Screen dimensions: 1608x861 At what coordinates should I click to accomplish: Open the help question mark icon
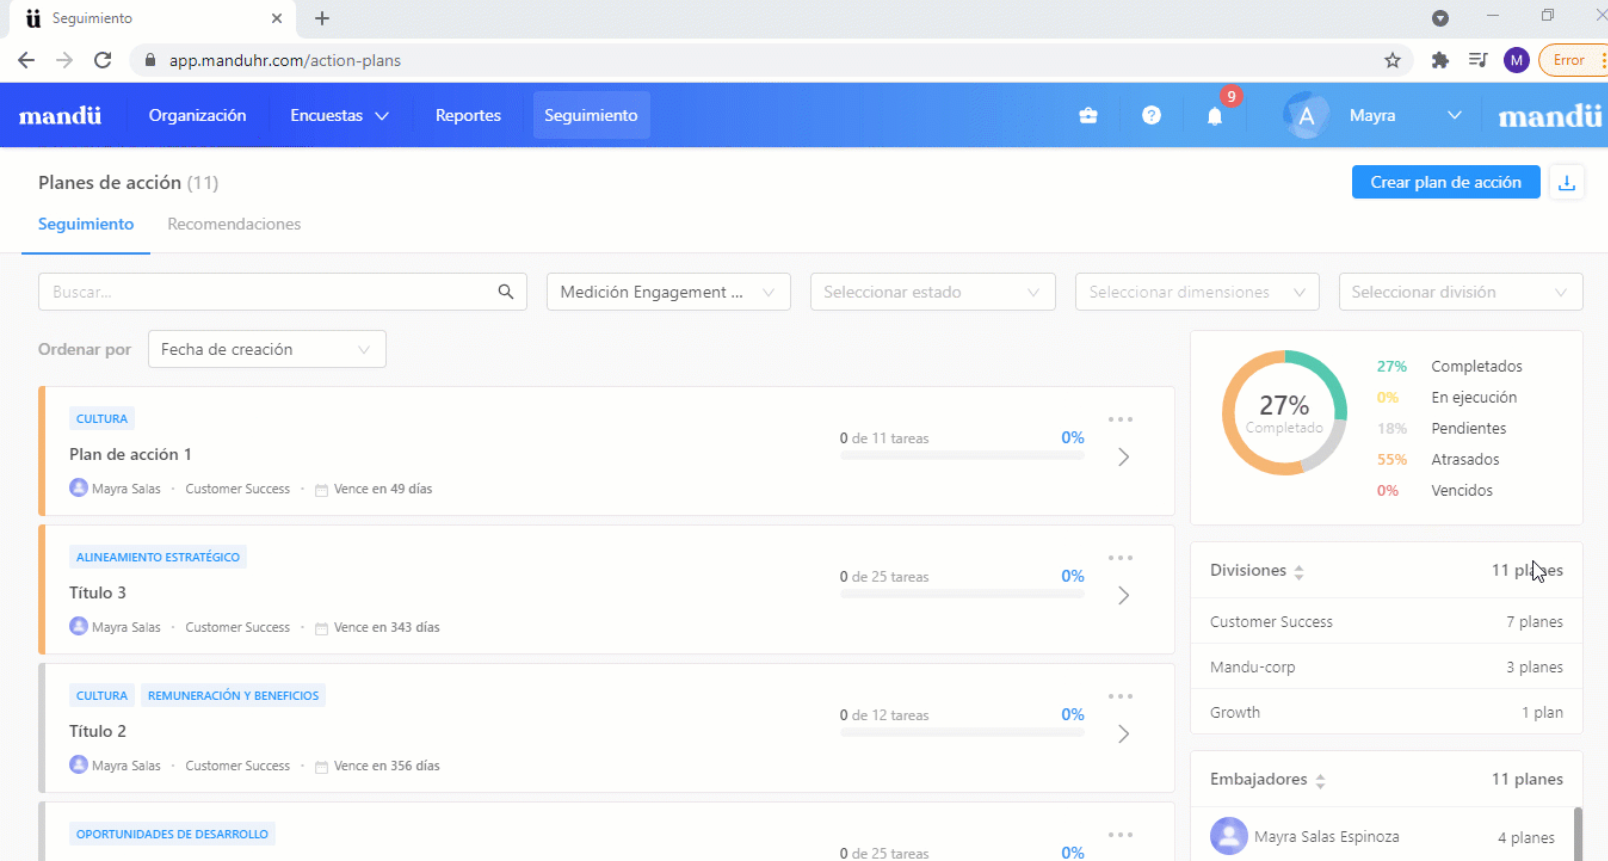1151,116
